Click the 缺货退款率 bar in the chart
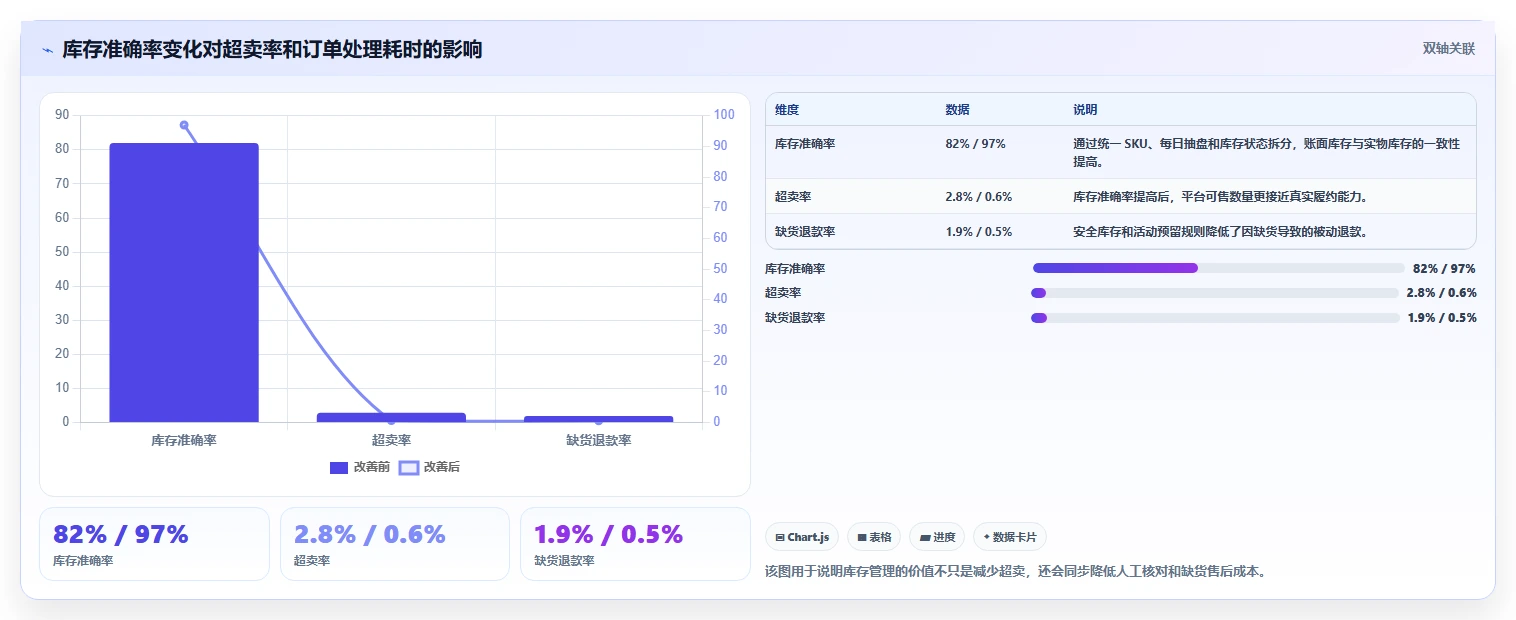The width and height of the screenshot is (1516, 620). tap(599, 419)
